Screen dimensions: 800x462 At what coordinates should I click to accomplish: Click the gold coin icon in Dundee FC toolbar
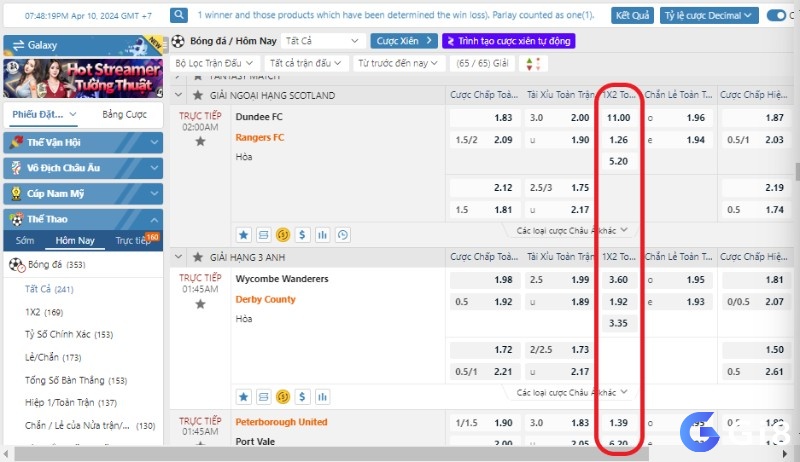pyautogui.click(x=283, y=235)
